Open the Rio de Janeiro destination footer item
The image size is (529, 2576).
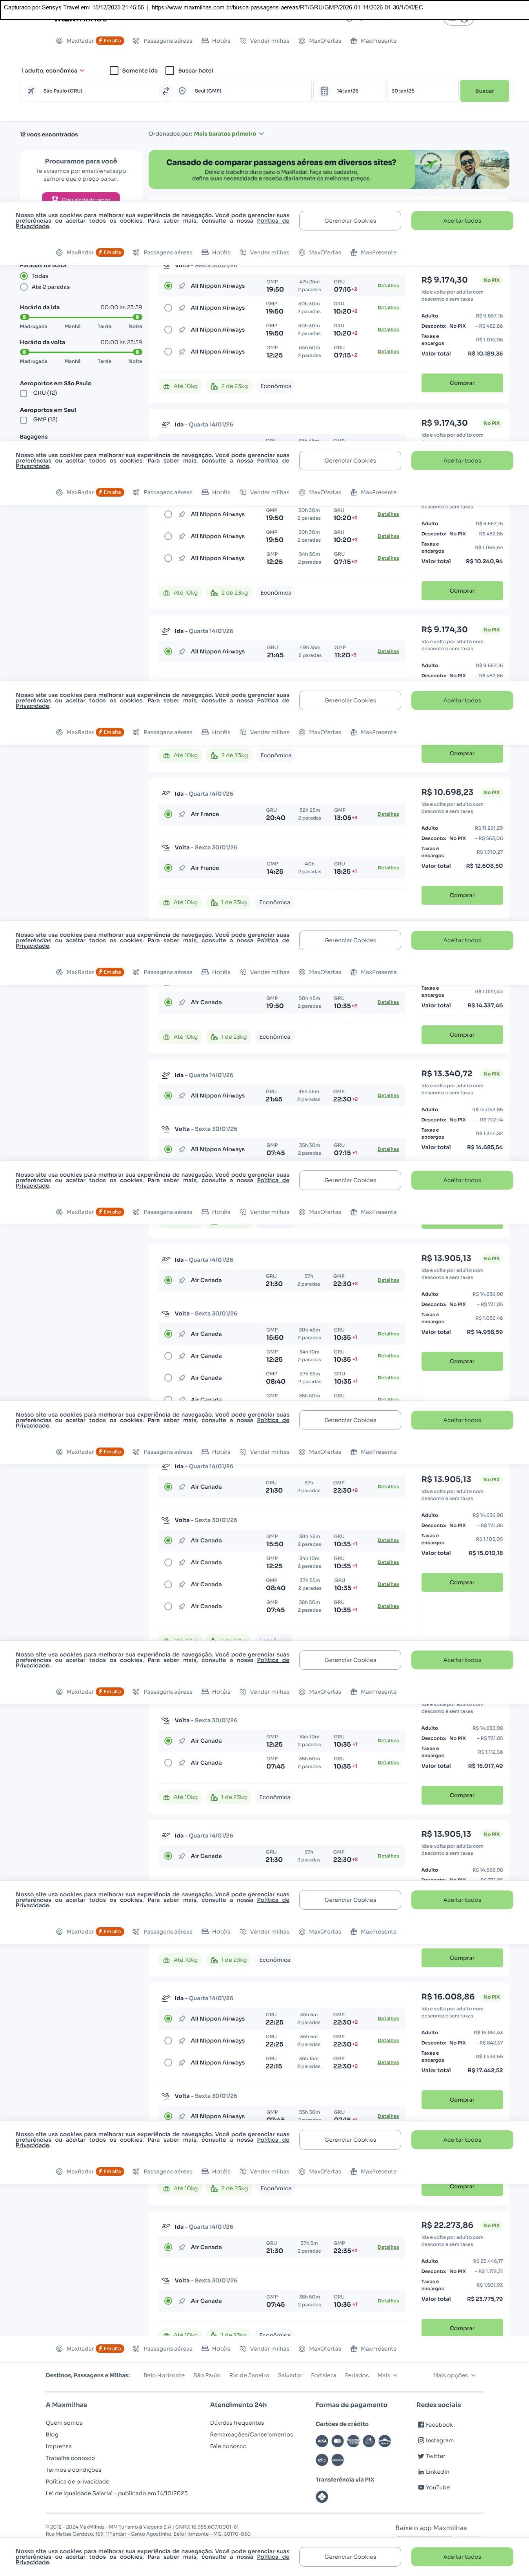tap(249, 2375)
